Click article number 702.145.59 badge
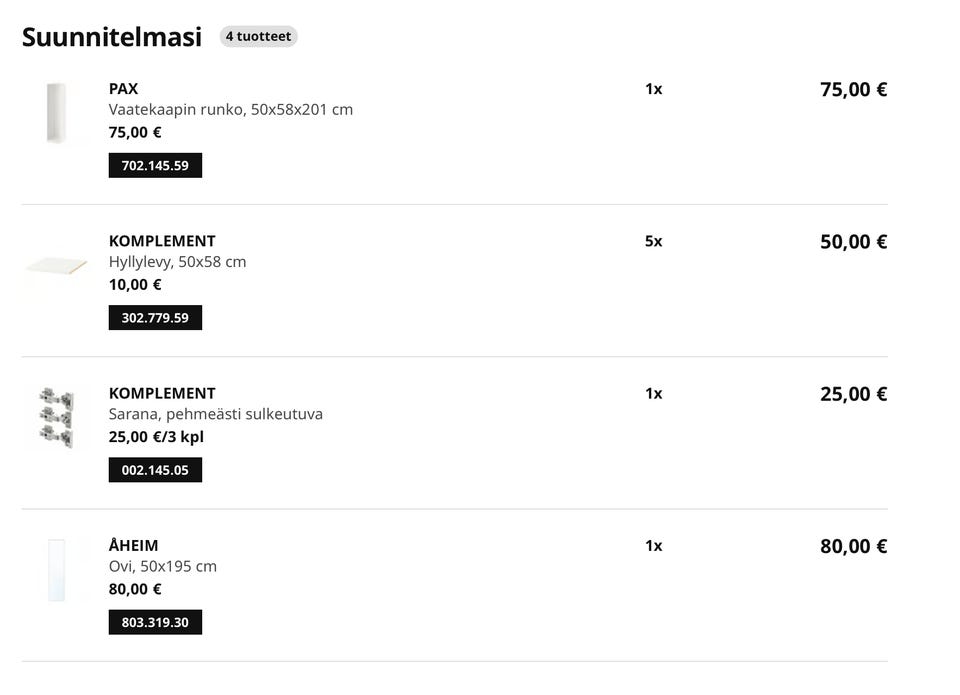 155,166
